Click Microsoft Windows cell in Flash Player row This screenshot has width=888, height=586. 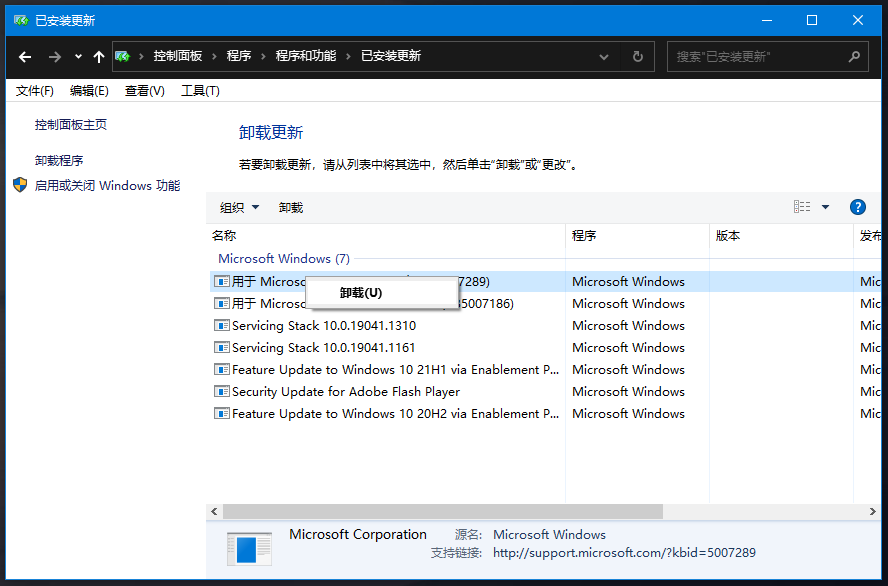coord(628,392)
